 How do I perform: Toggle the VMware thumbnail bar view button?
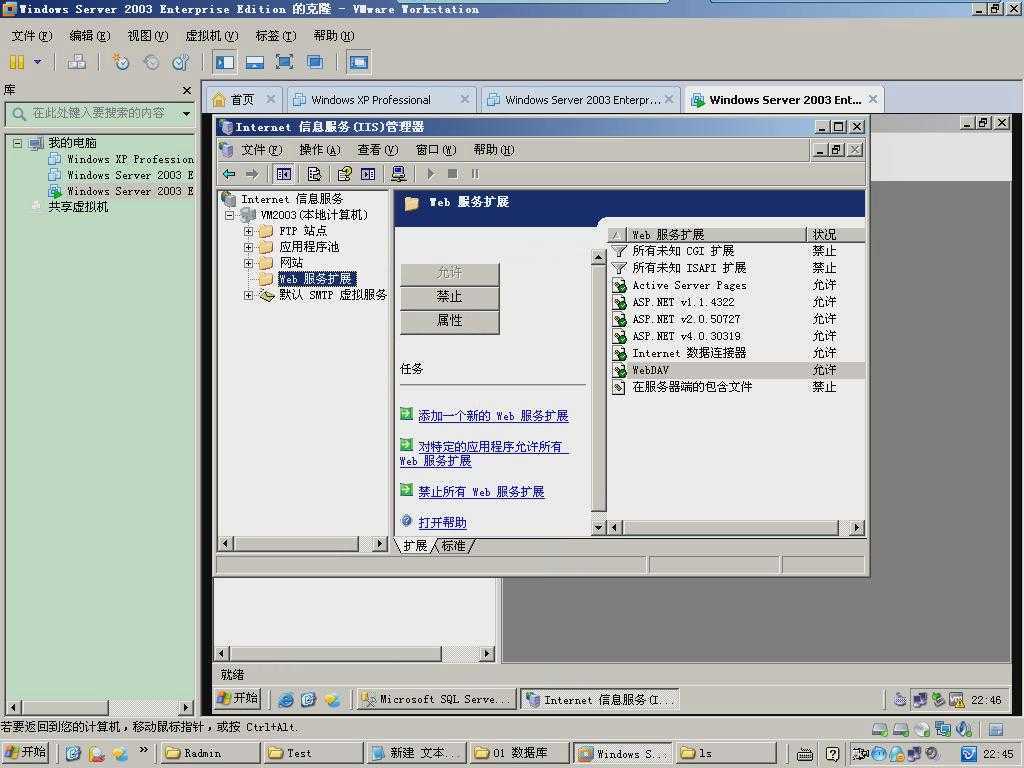255,62
